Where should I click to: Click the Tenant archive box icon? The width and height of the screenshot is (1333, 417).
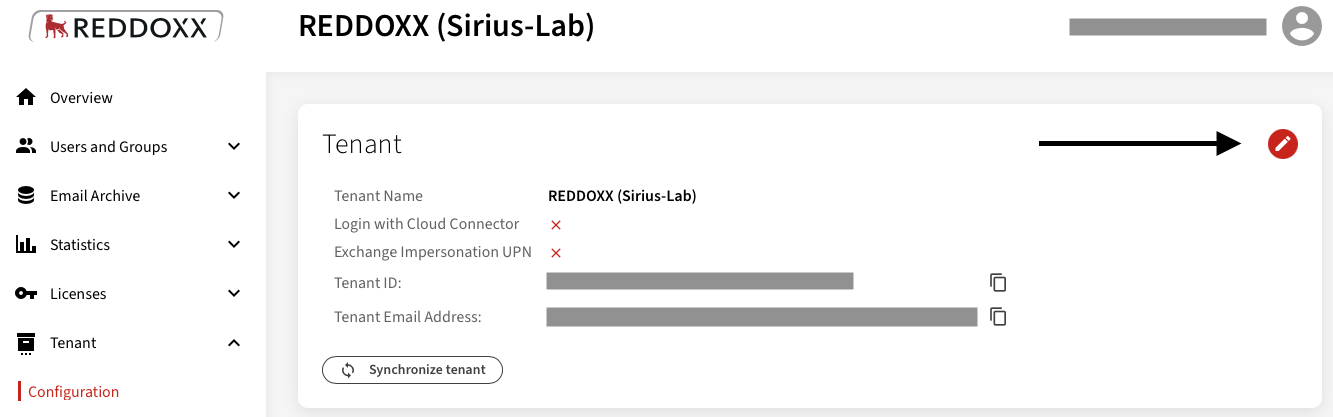pos(26,343)
